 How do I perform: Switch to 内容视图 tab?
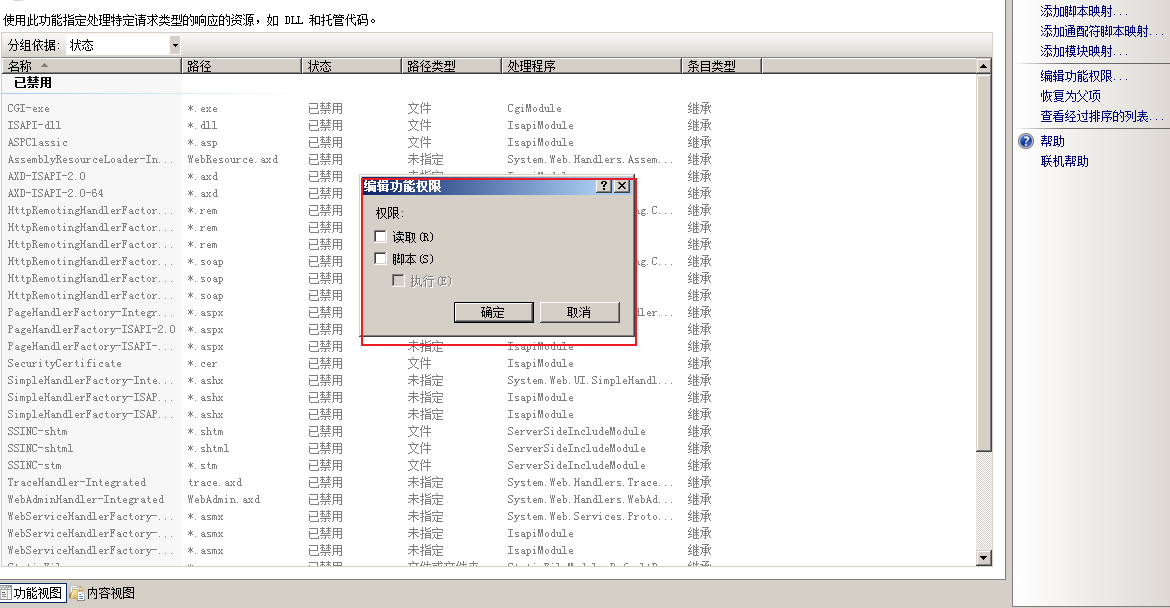point(104,593)
